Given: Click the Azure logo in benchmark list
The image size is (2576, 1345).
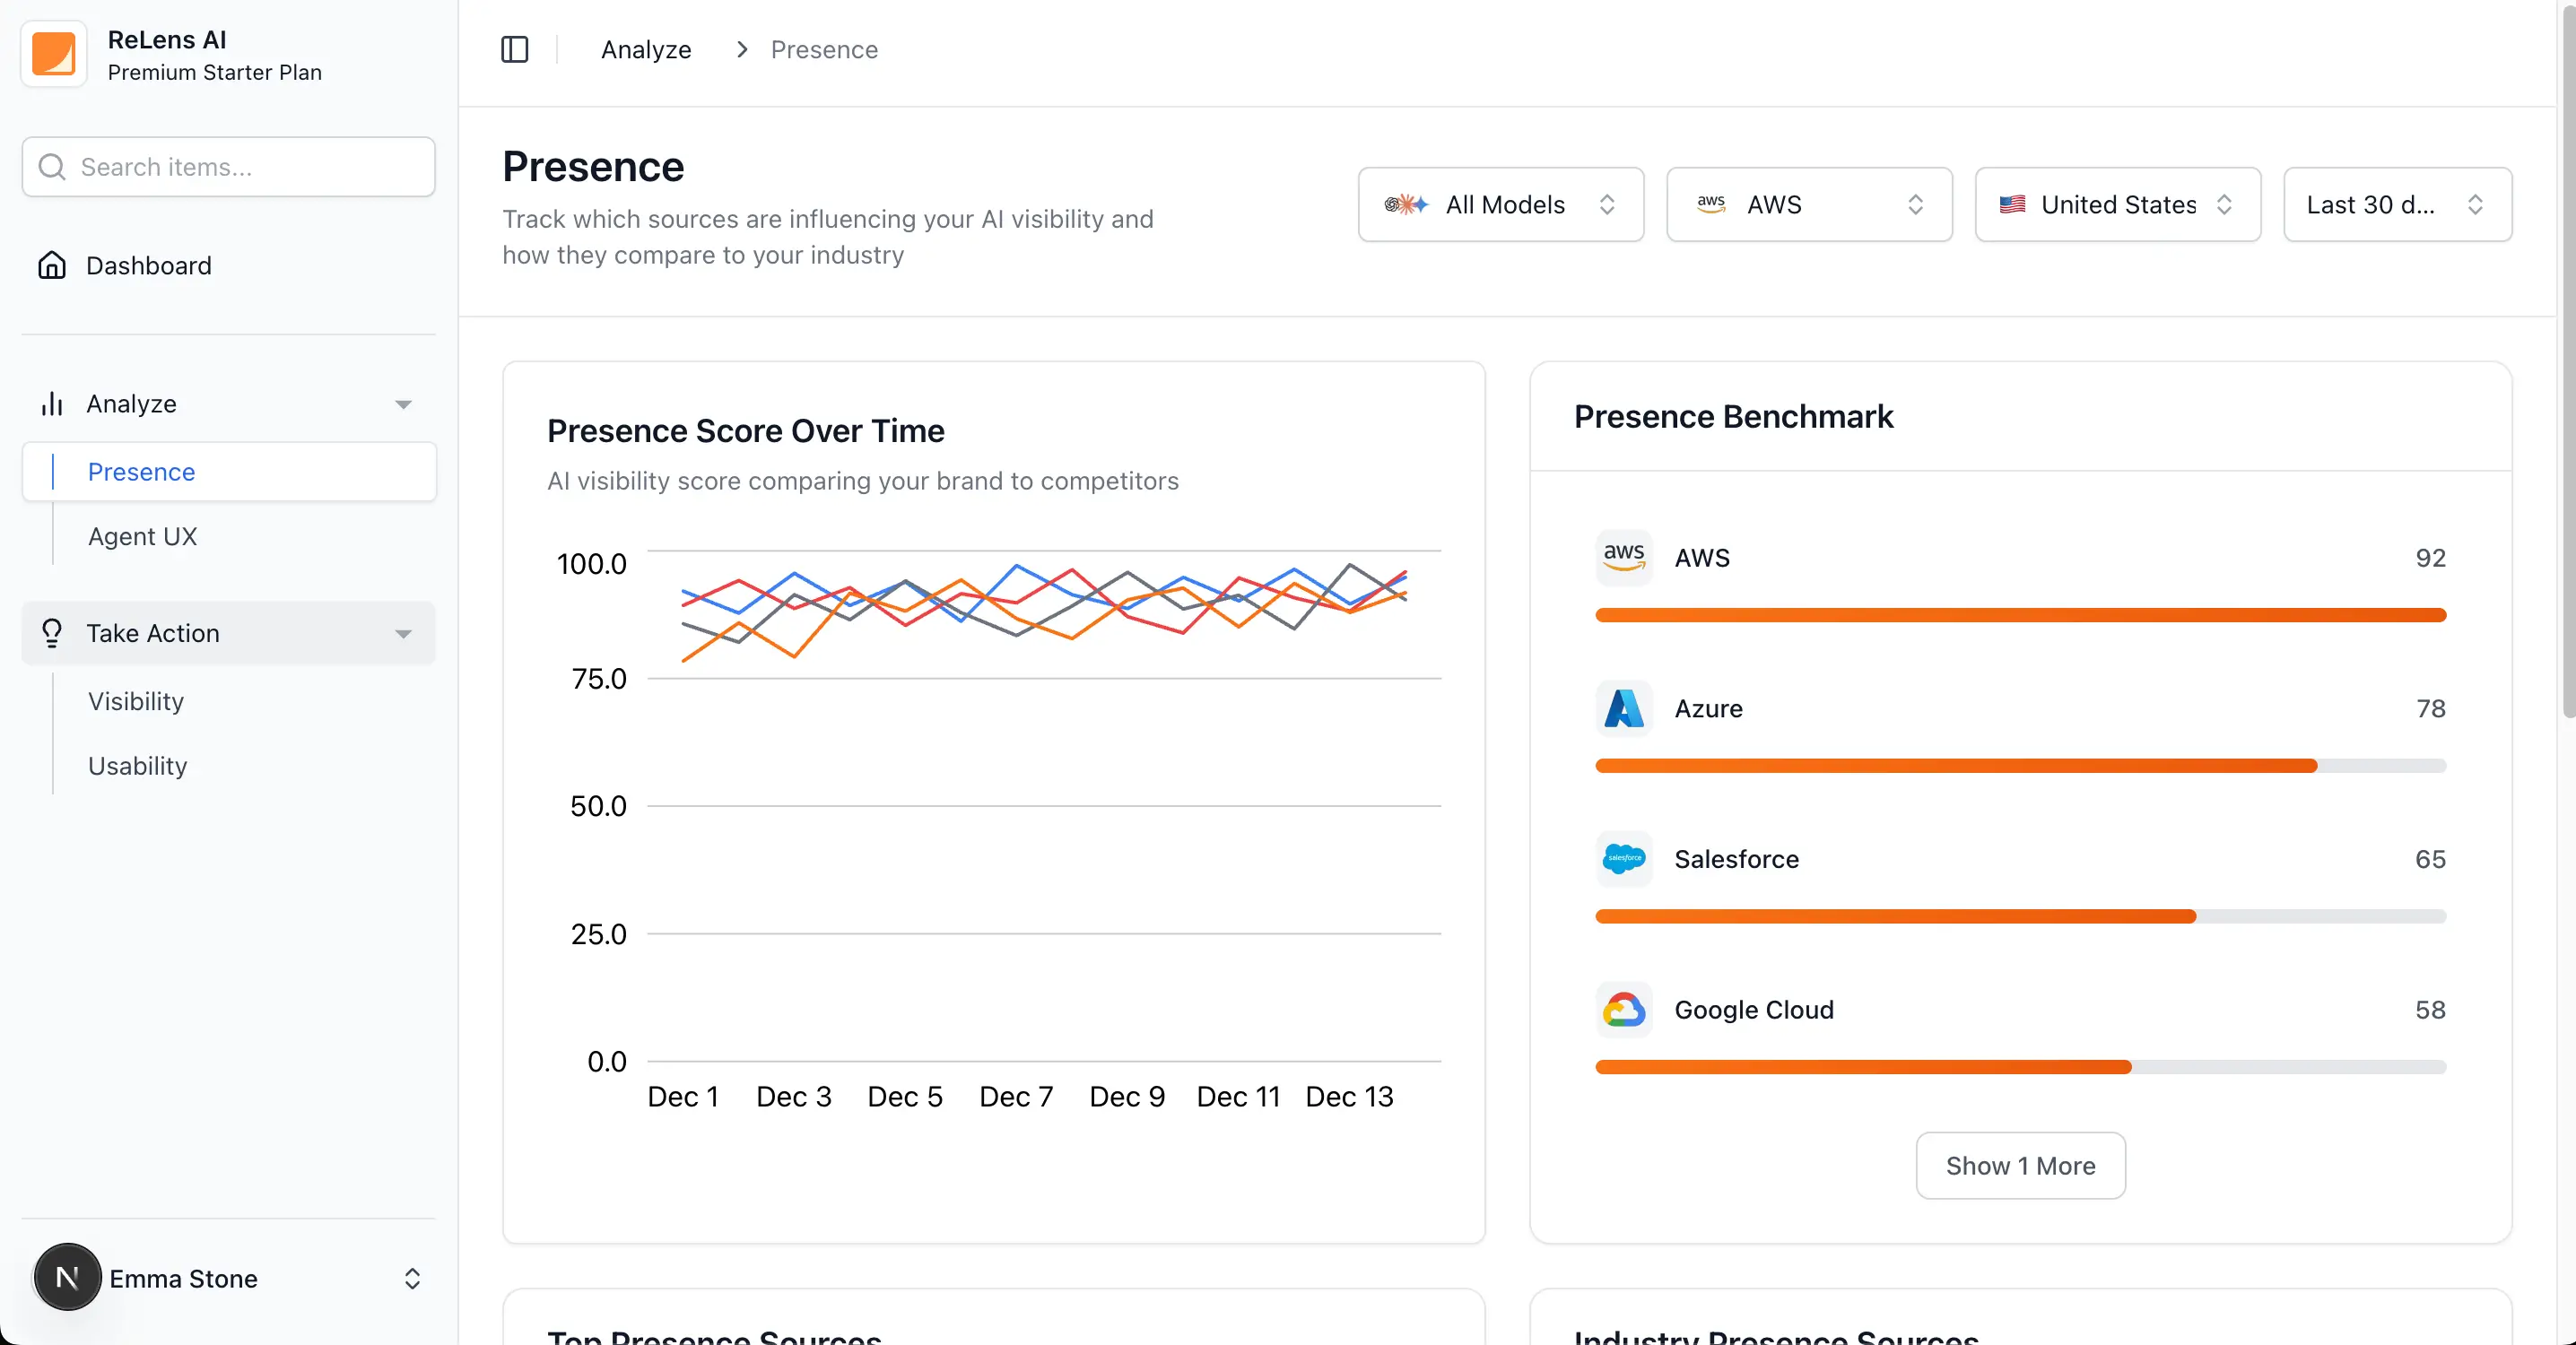Looking at the screenshot, I should tap(1623, 708).
